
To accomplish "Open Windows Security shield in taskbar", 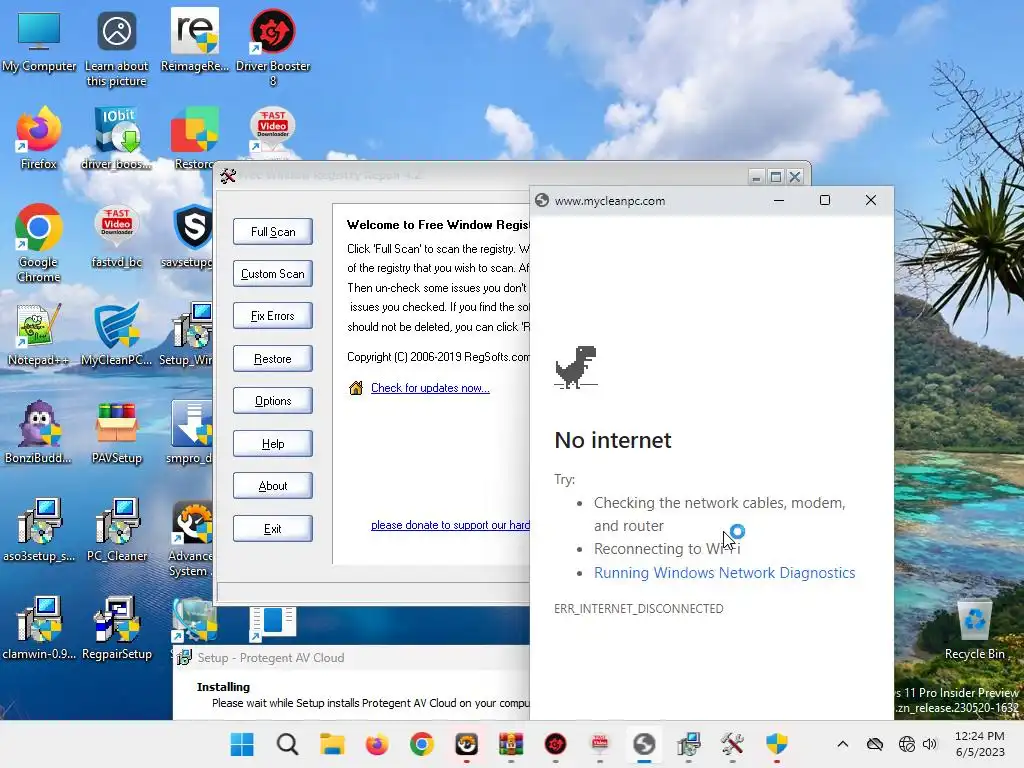I will pos(776,744).
